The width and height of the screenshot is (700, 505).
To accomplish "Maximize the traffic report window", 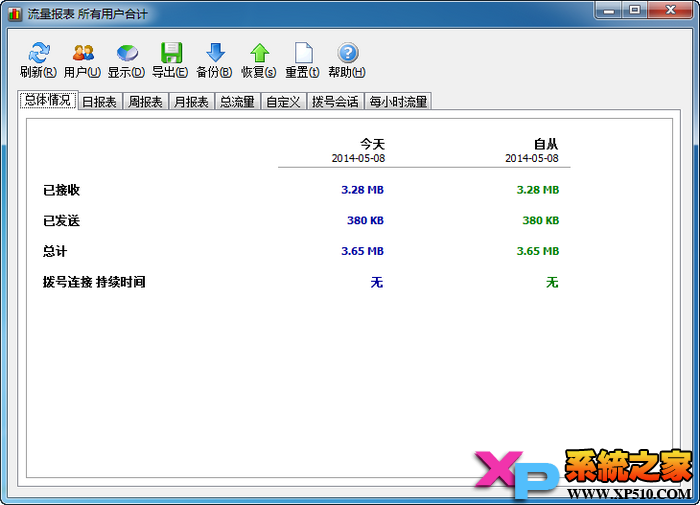I will click(634, 10).
